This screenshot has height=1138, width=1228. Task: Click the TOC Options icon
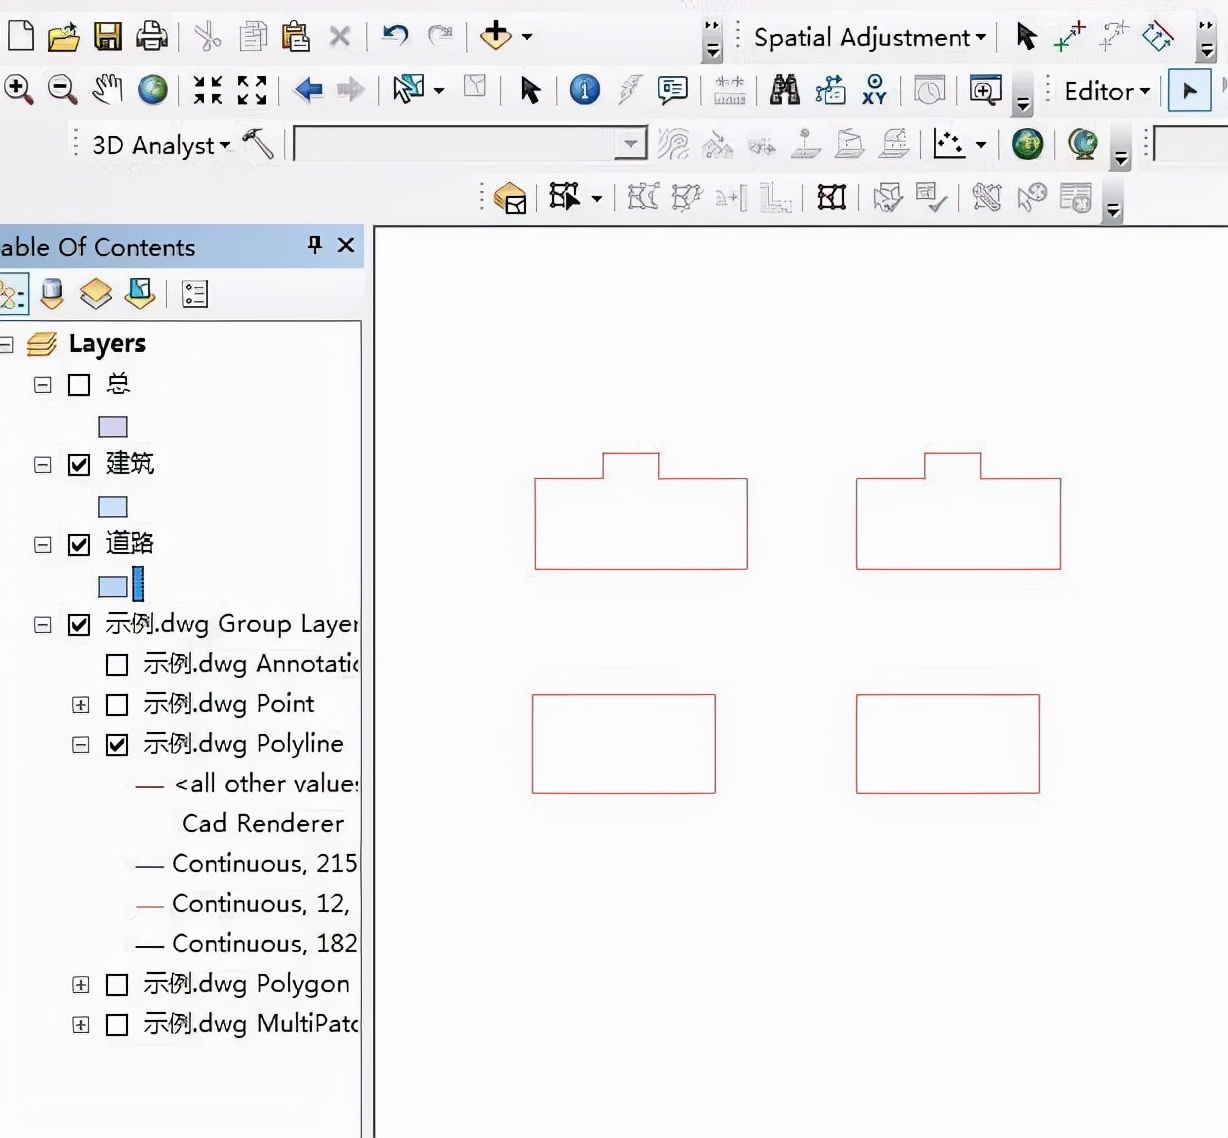[195, 294]
